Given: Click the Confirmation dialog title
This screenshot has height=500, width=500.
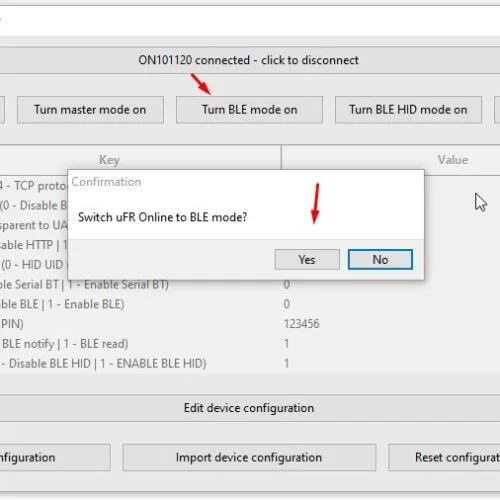Looking at the screenshot, I should [x=106, y=182].
